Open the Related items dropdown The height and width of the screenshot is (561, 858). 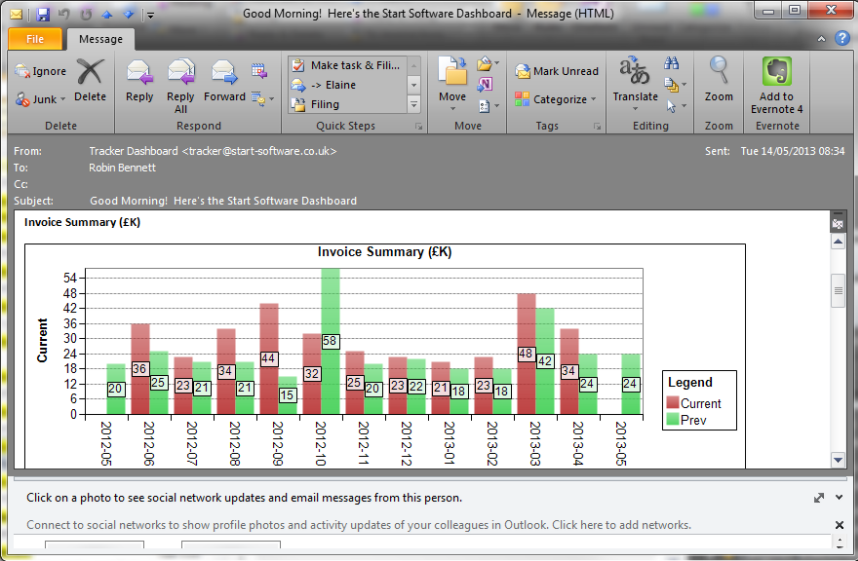pos(675,84)
